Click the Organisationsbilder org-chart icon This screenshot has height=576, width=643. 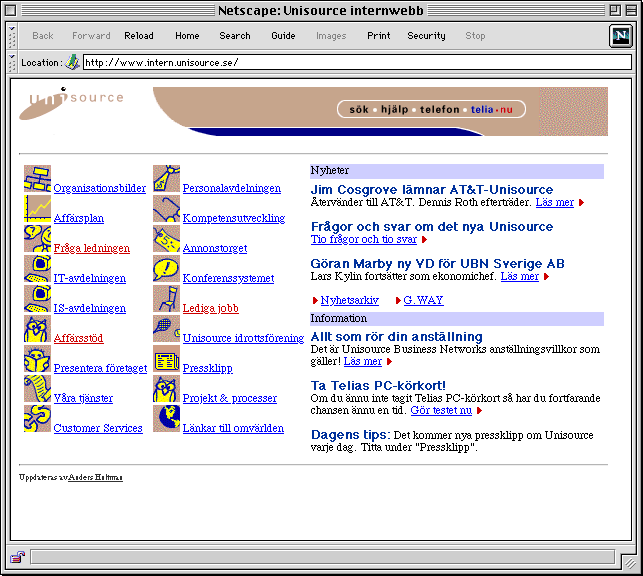37,179
